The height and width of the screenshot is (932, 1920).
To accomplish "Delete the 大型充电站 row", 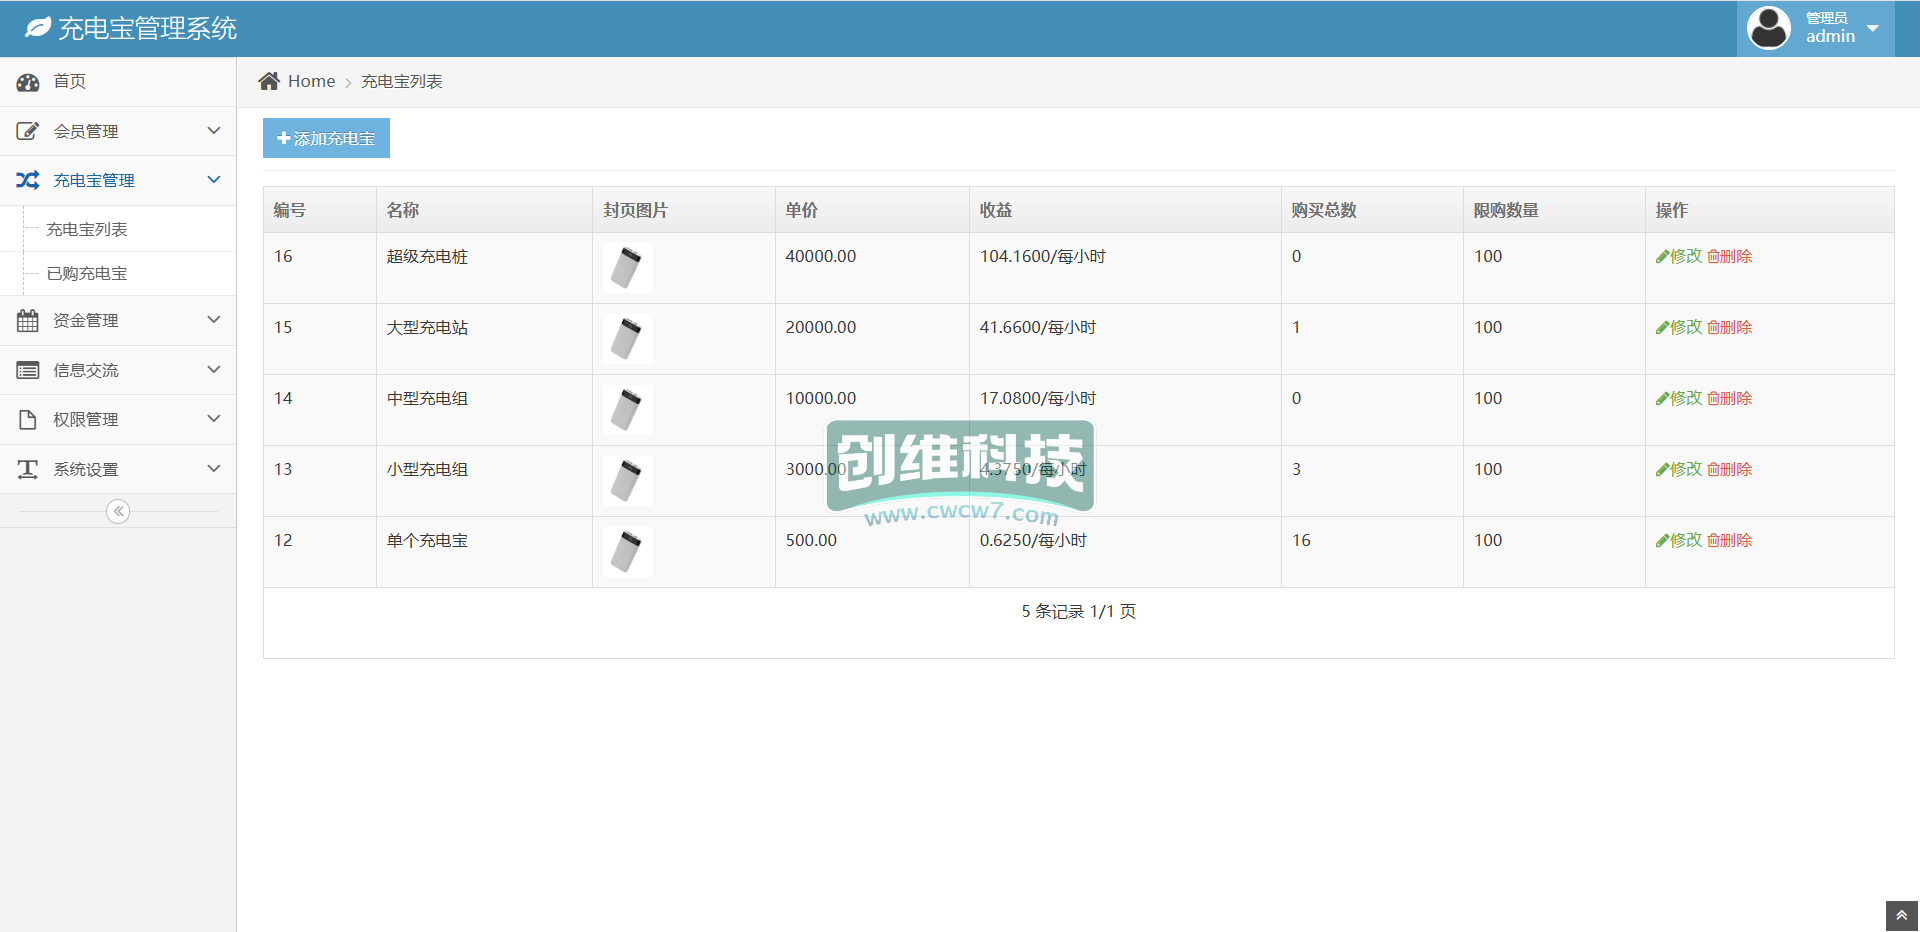I will [x=1729, y=327].
